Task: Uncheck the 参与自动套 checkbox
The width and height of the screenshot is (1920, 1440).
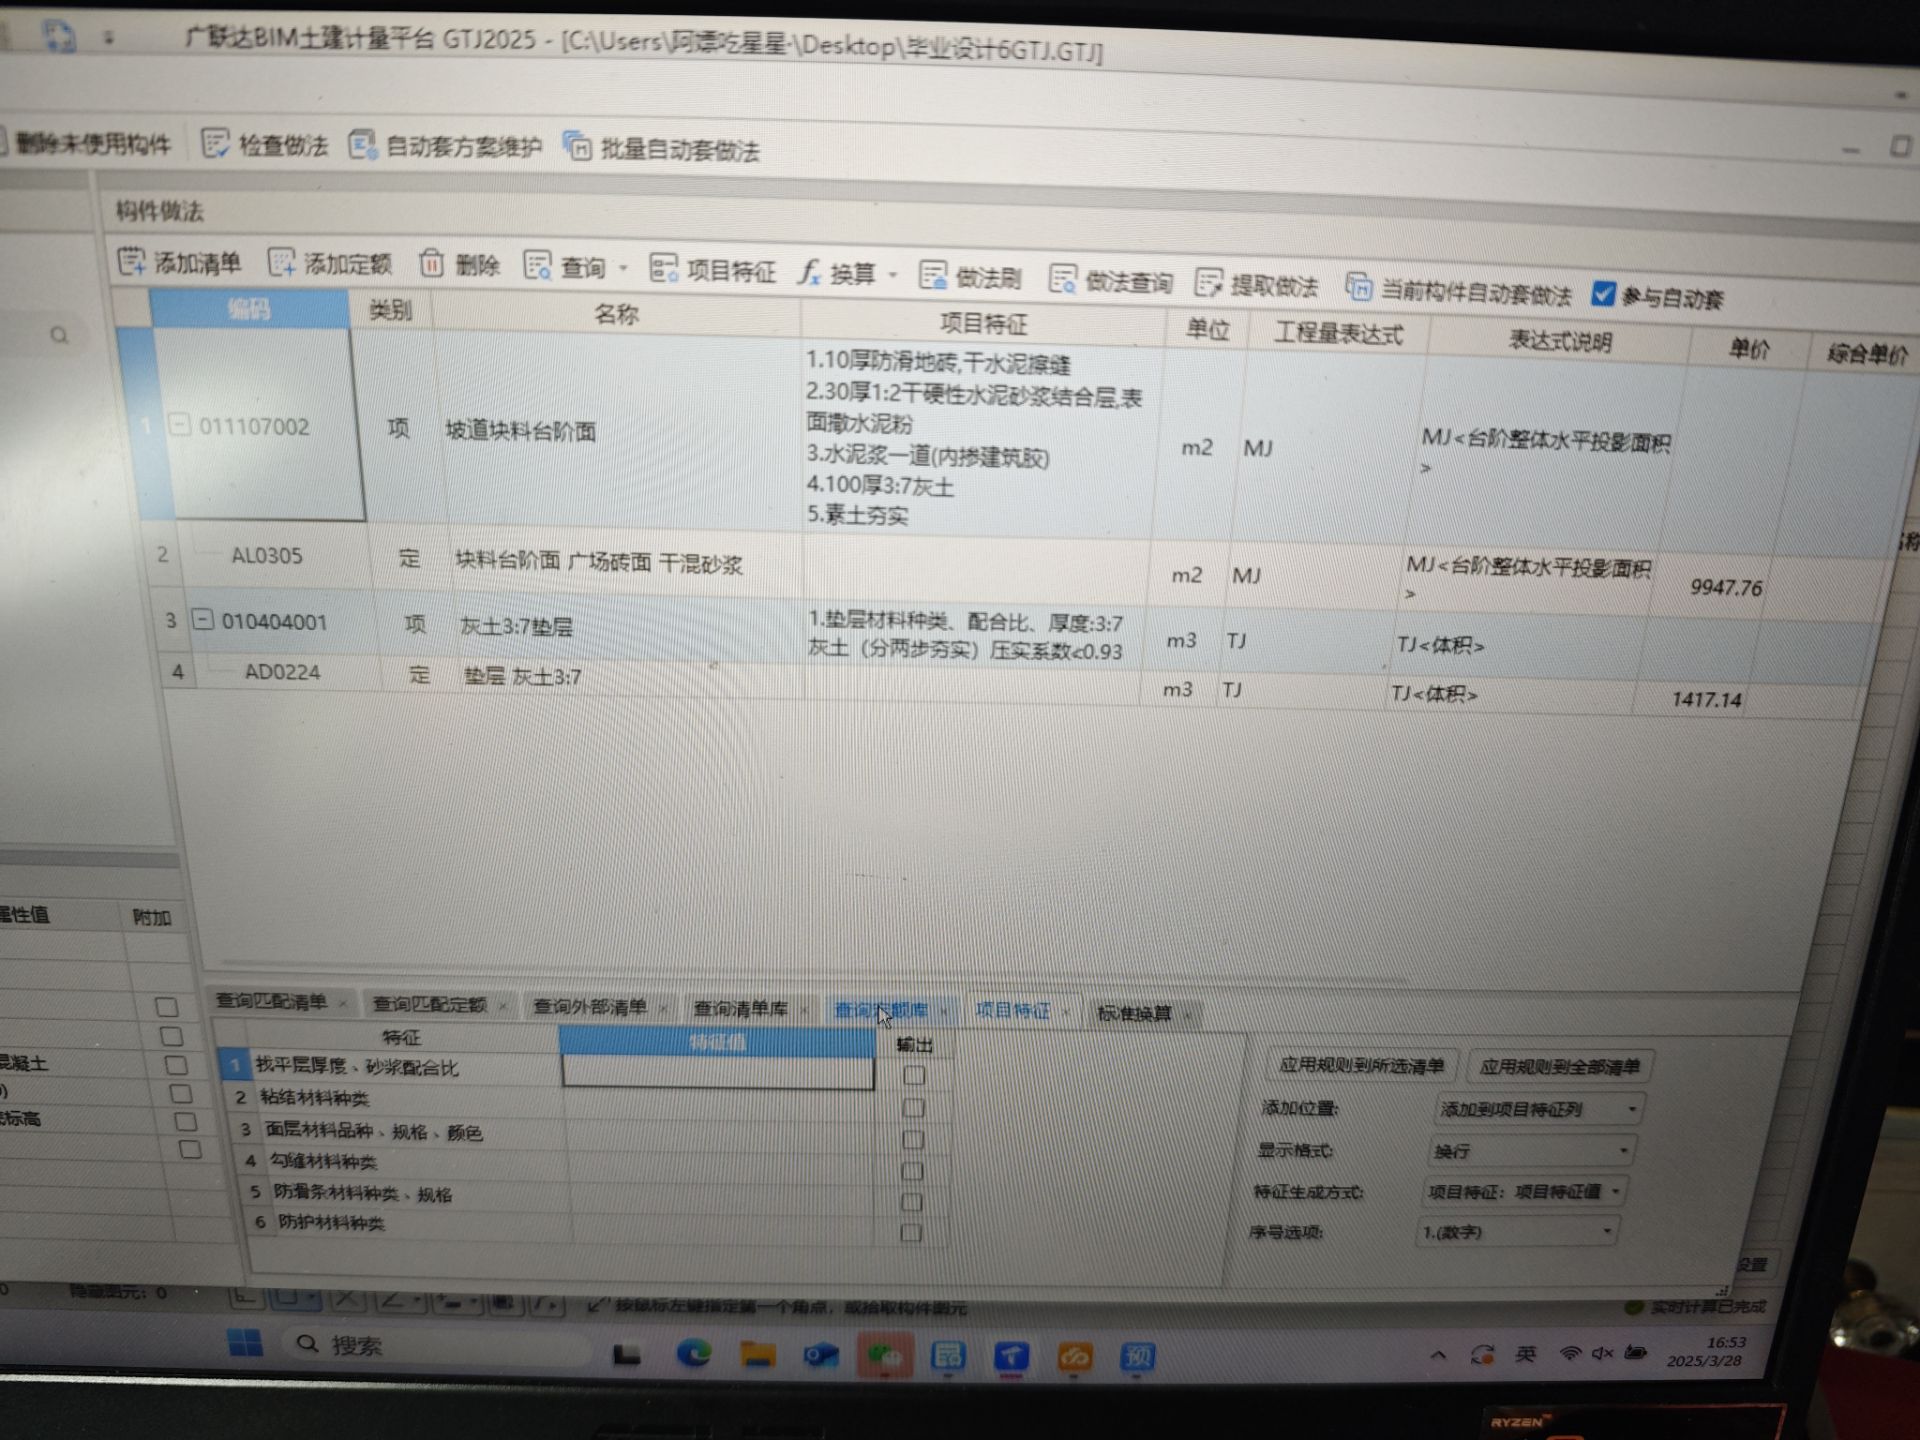Action: pos(1603,294)
